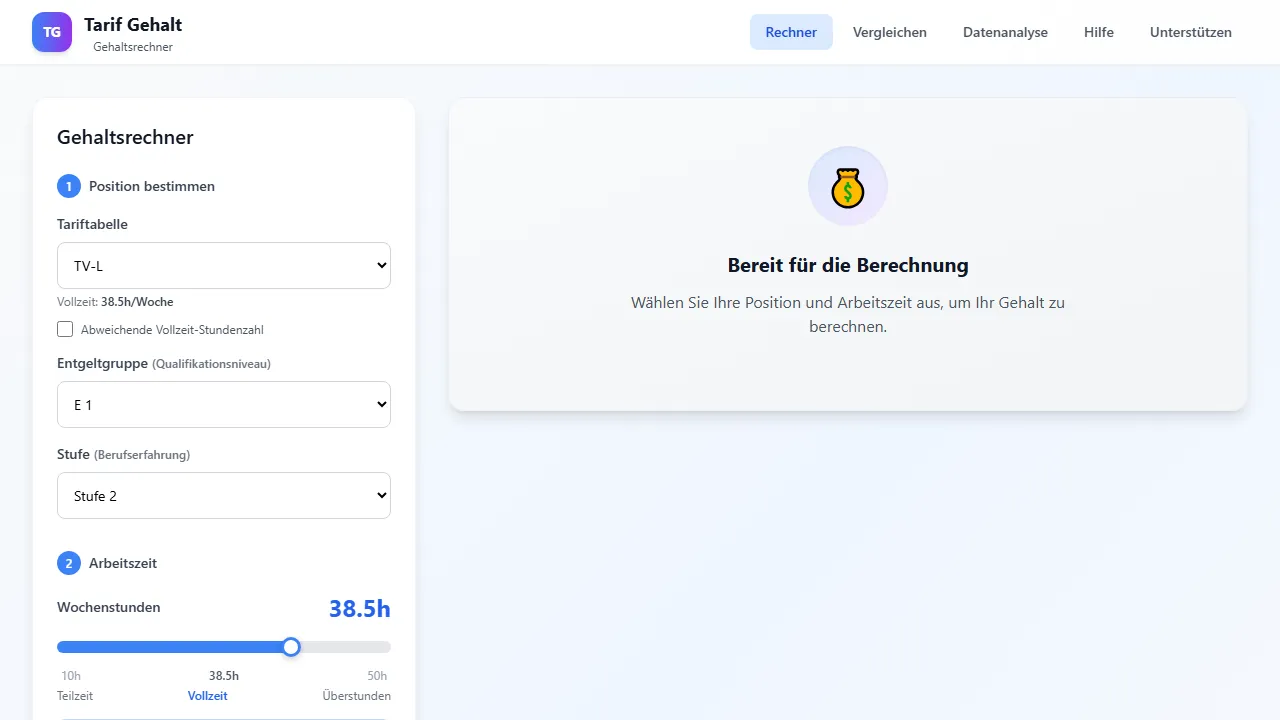Image resolution: width=1280 pixels, height=720 pixels.
Task: Select a new Entgeltgruppe from E 1 dropdown
Action: (223, 404)
